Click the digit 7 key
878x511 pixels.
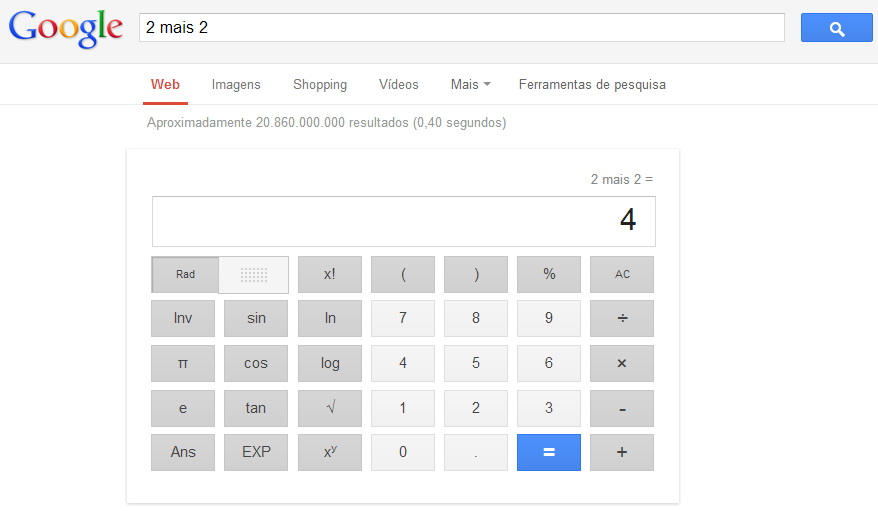coord(403,318)
